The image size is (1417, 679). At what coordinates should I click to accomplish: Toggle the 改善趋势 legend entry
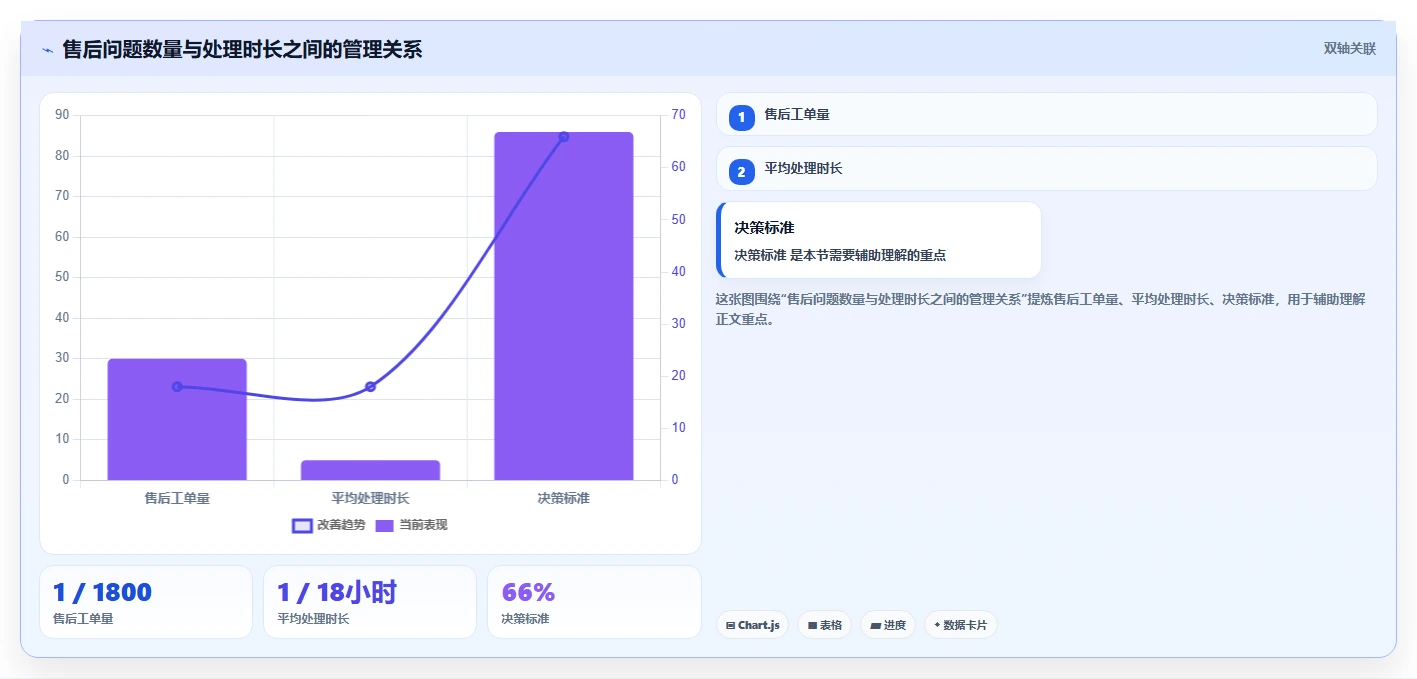tap(329, 525)
